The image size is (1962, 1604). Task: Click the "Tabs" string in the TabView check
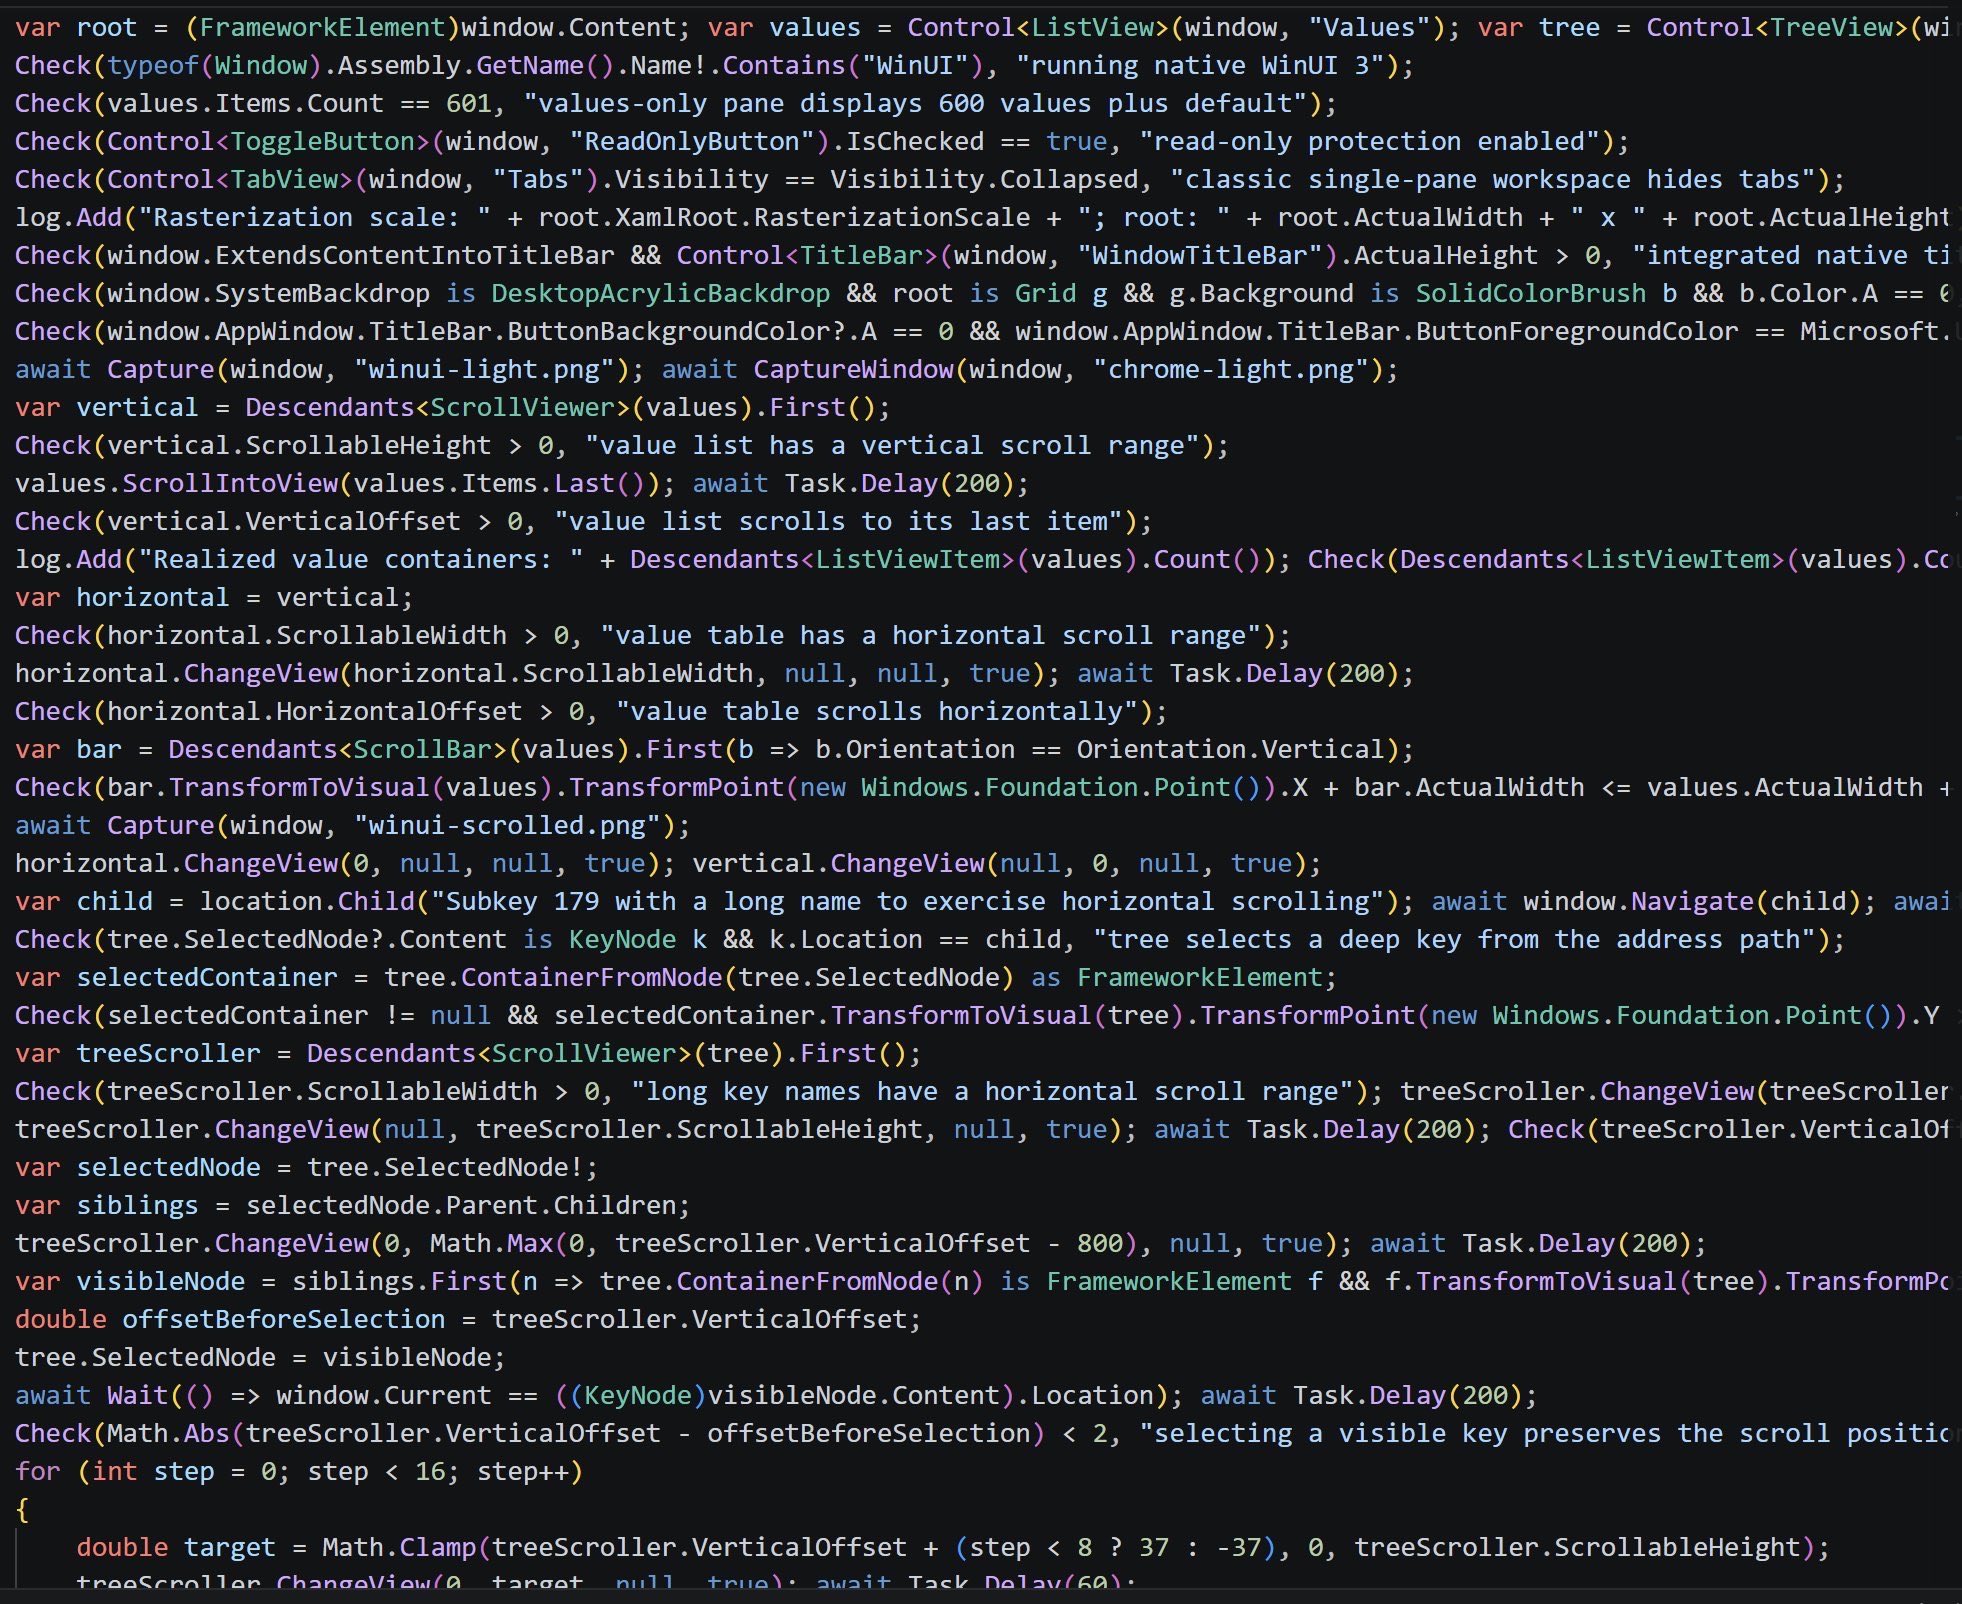click(538, 180)
